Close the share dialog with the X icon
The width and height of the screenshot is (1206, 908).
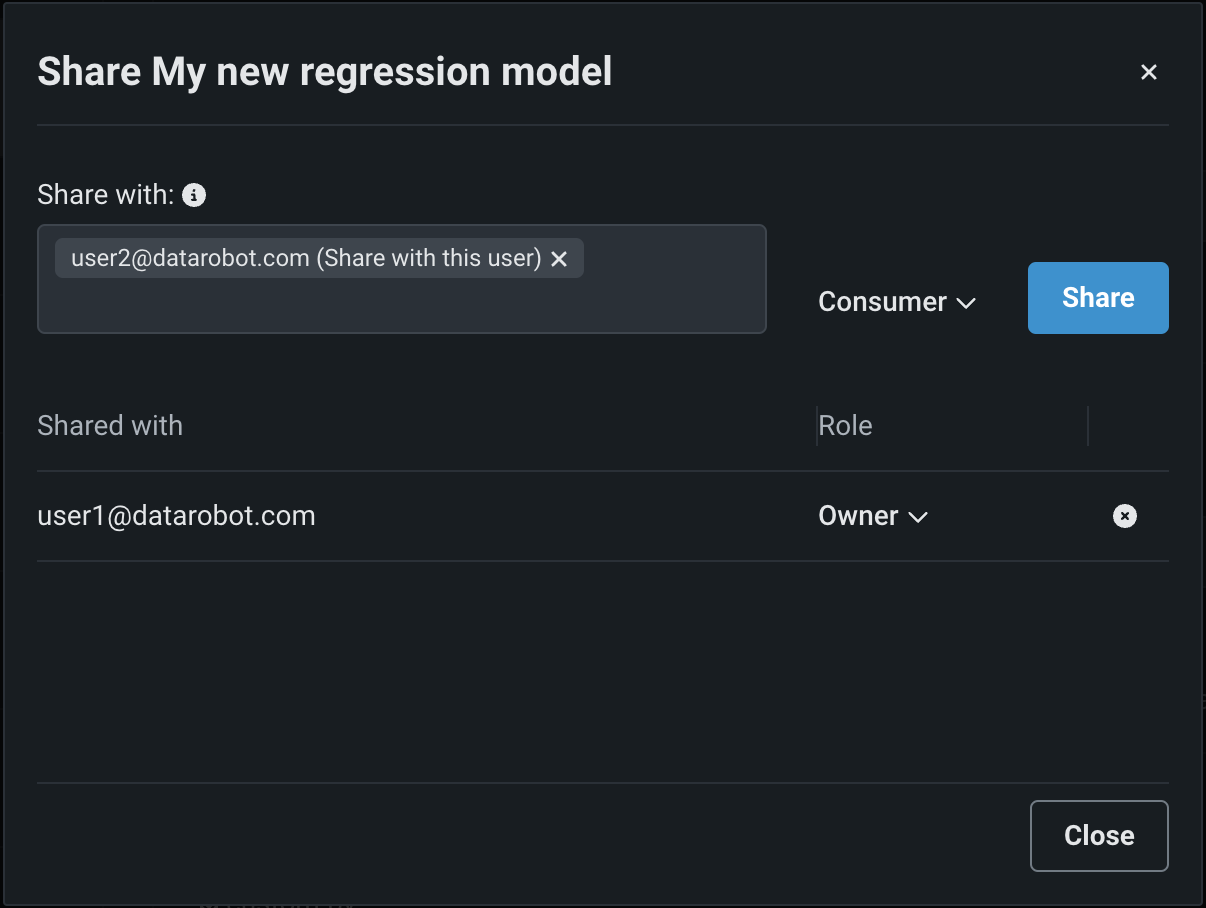(x=1148, y=72)
